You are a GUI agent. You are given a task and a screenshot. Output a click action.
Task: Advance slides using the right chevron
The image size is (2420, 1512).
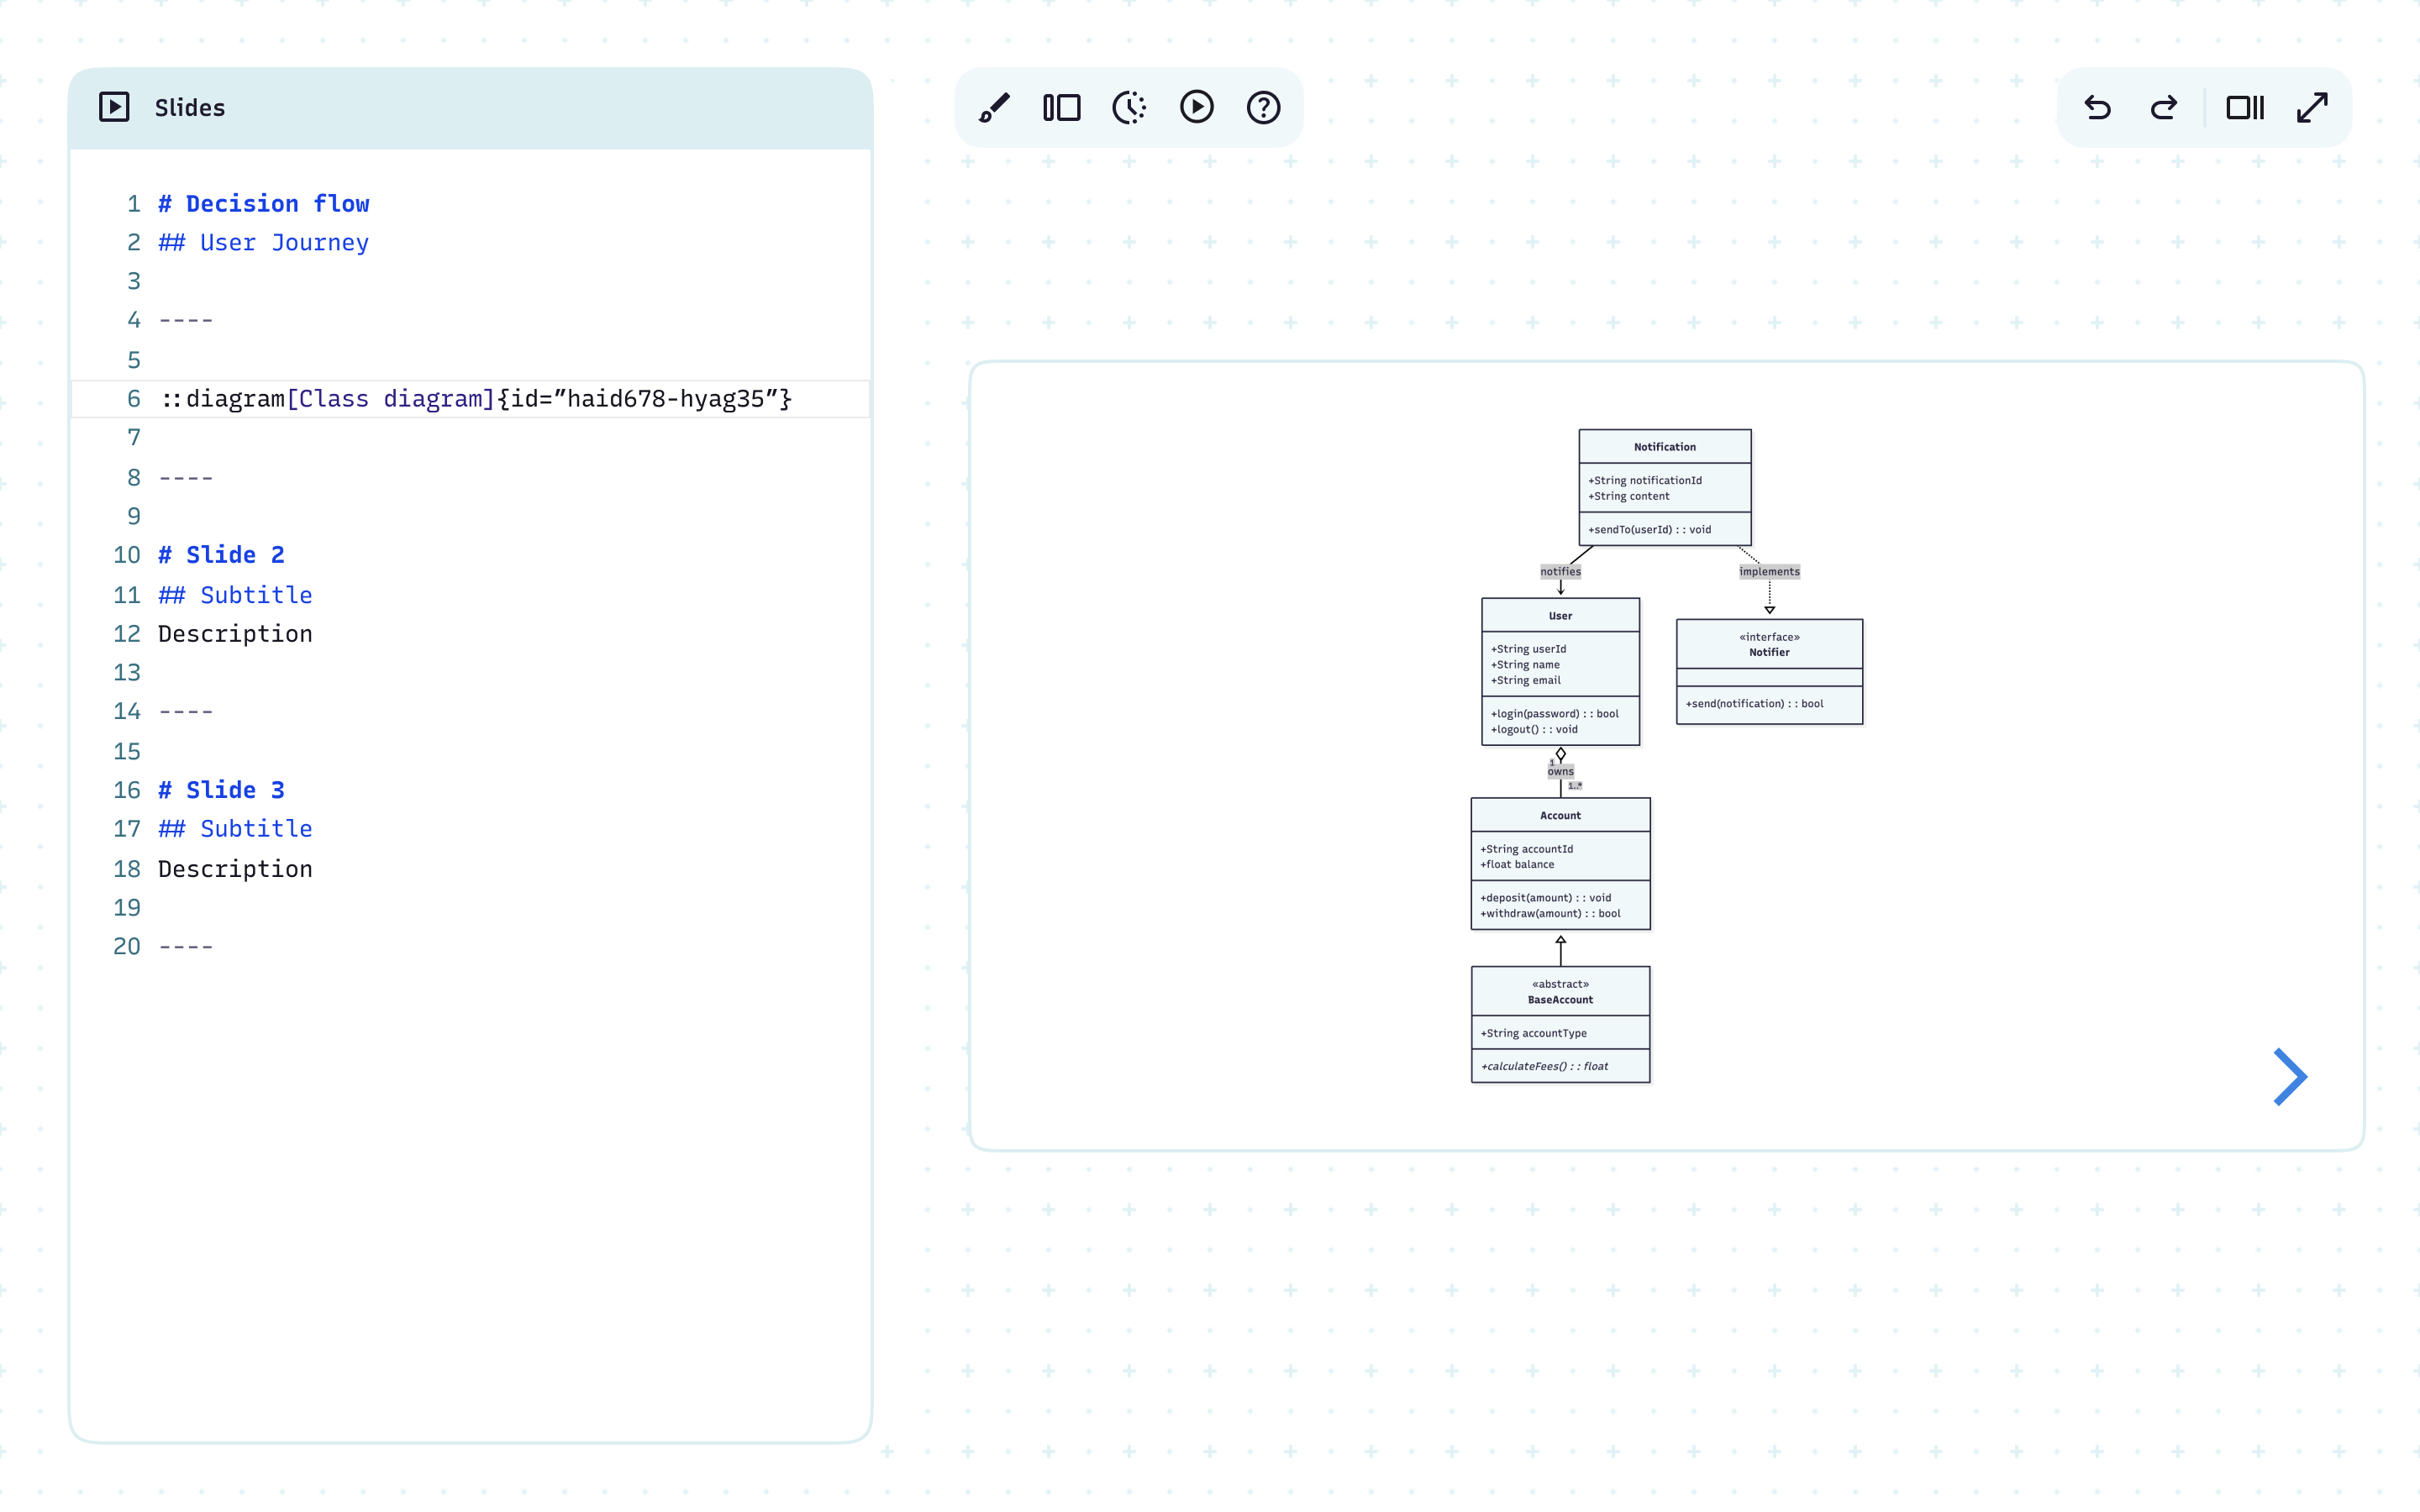tap(2290, 1076)
